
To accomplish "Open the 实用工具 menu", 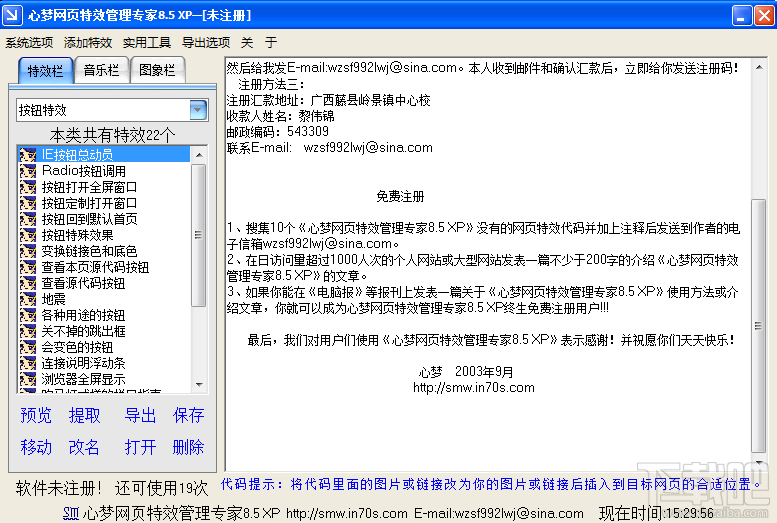I will click(x=147, y=43).
